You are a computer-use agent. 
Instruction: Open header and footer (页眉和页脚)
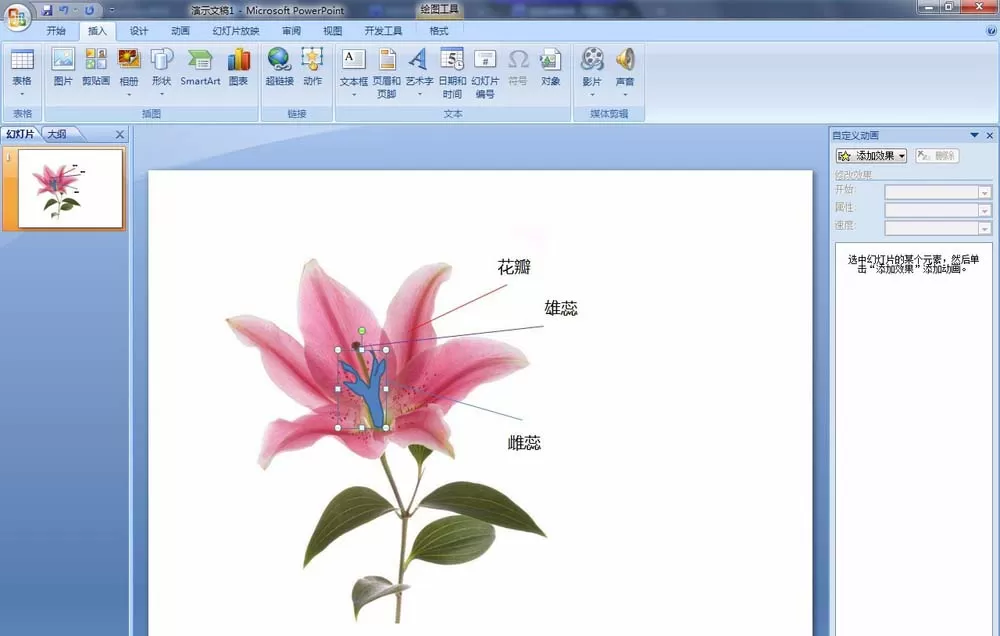(386, 73)
